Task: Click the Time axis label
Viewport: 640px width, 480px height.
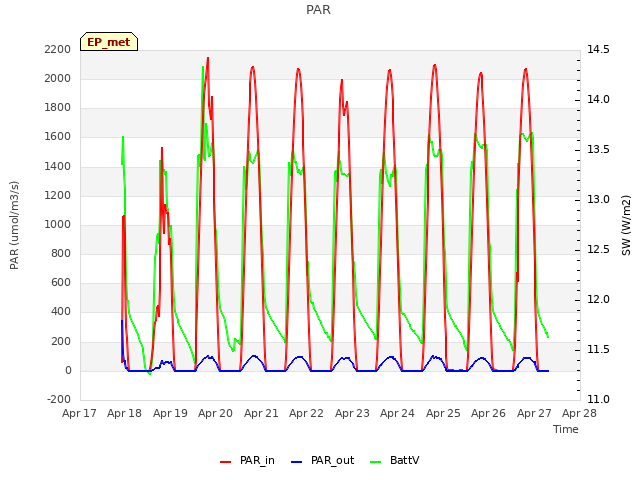Action: pos(566,429)
